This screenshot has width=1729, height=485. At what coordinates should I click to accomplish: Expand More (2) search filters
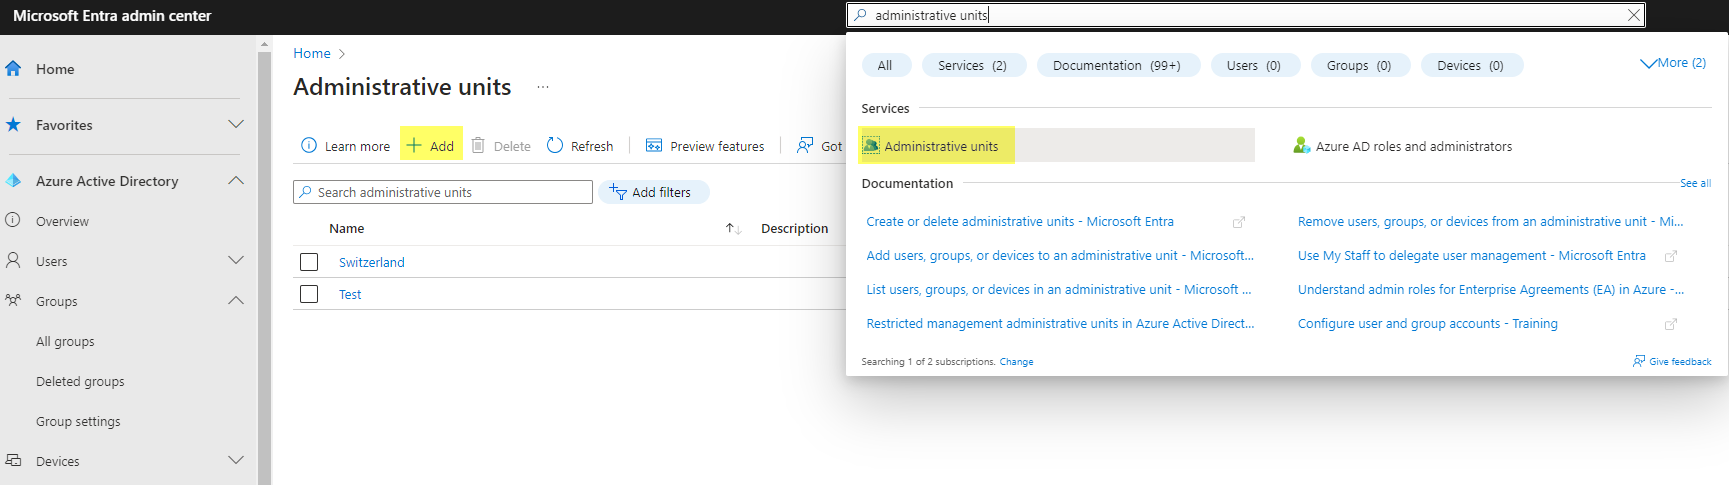pyautogui.click(x=1673, y=63)
